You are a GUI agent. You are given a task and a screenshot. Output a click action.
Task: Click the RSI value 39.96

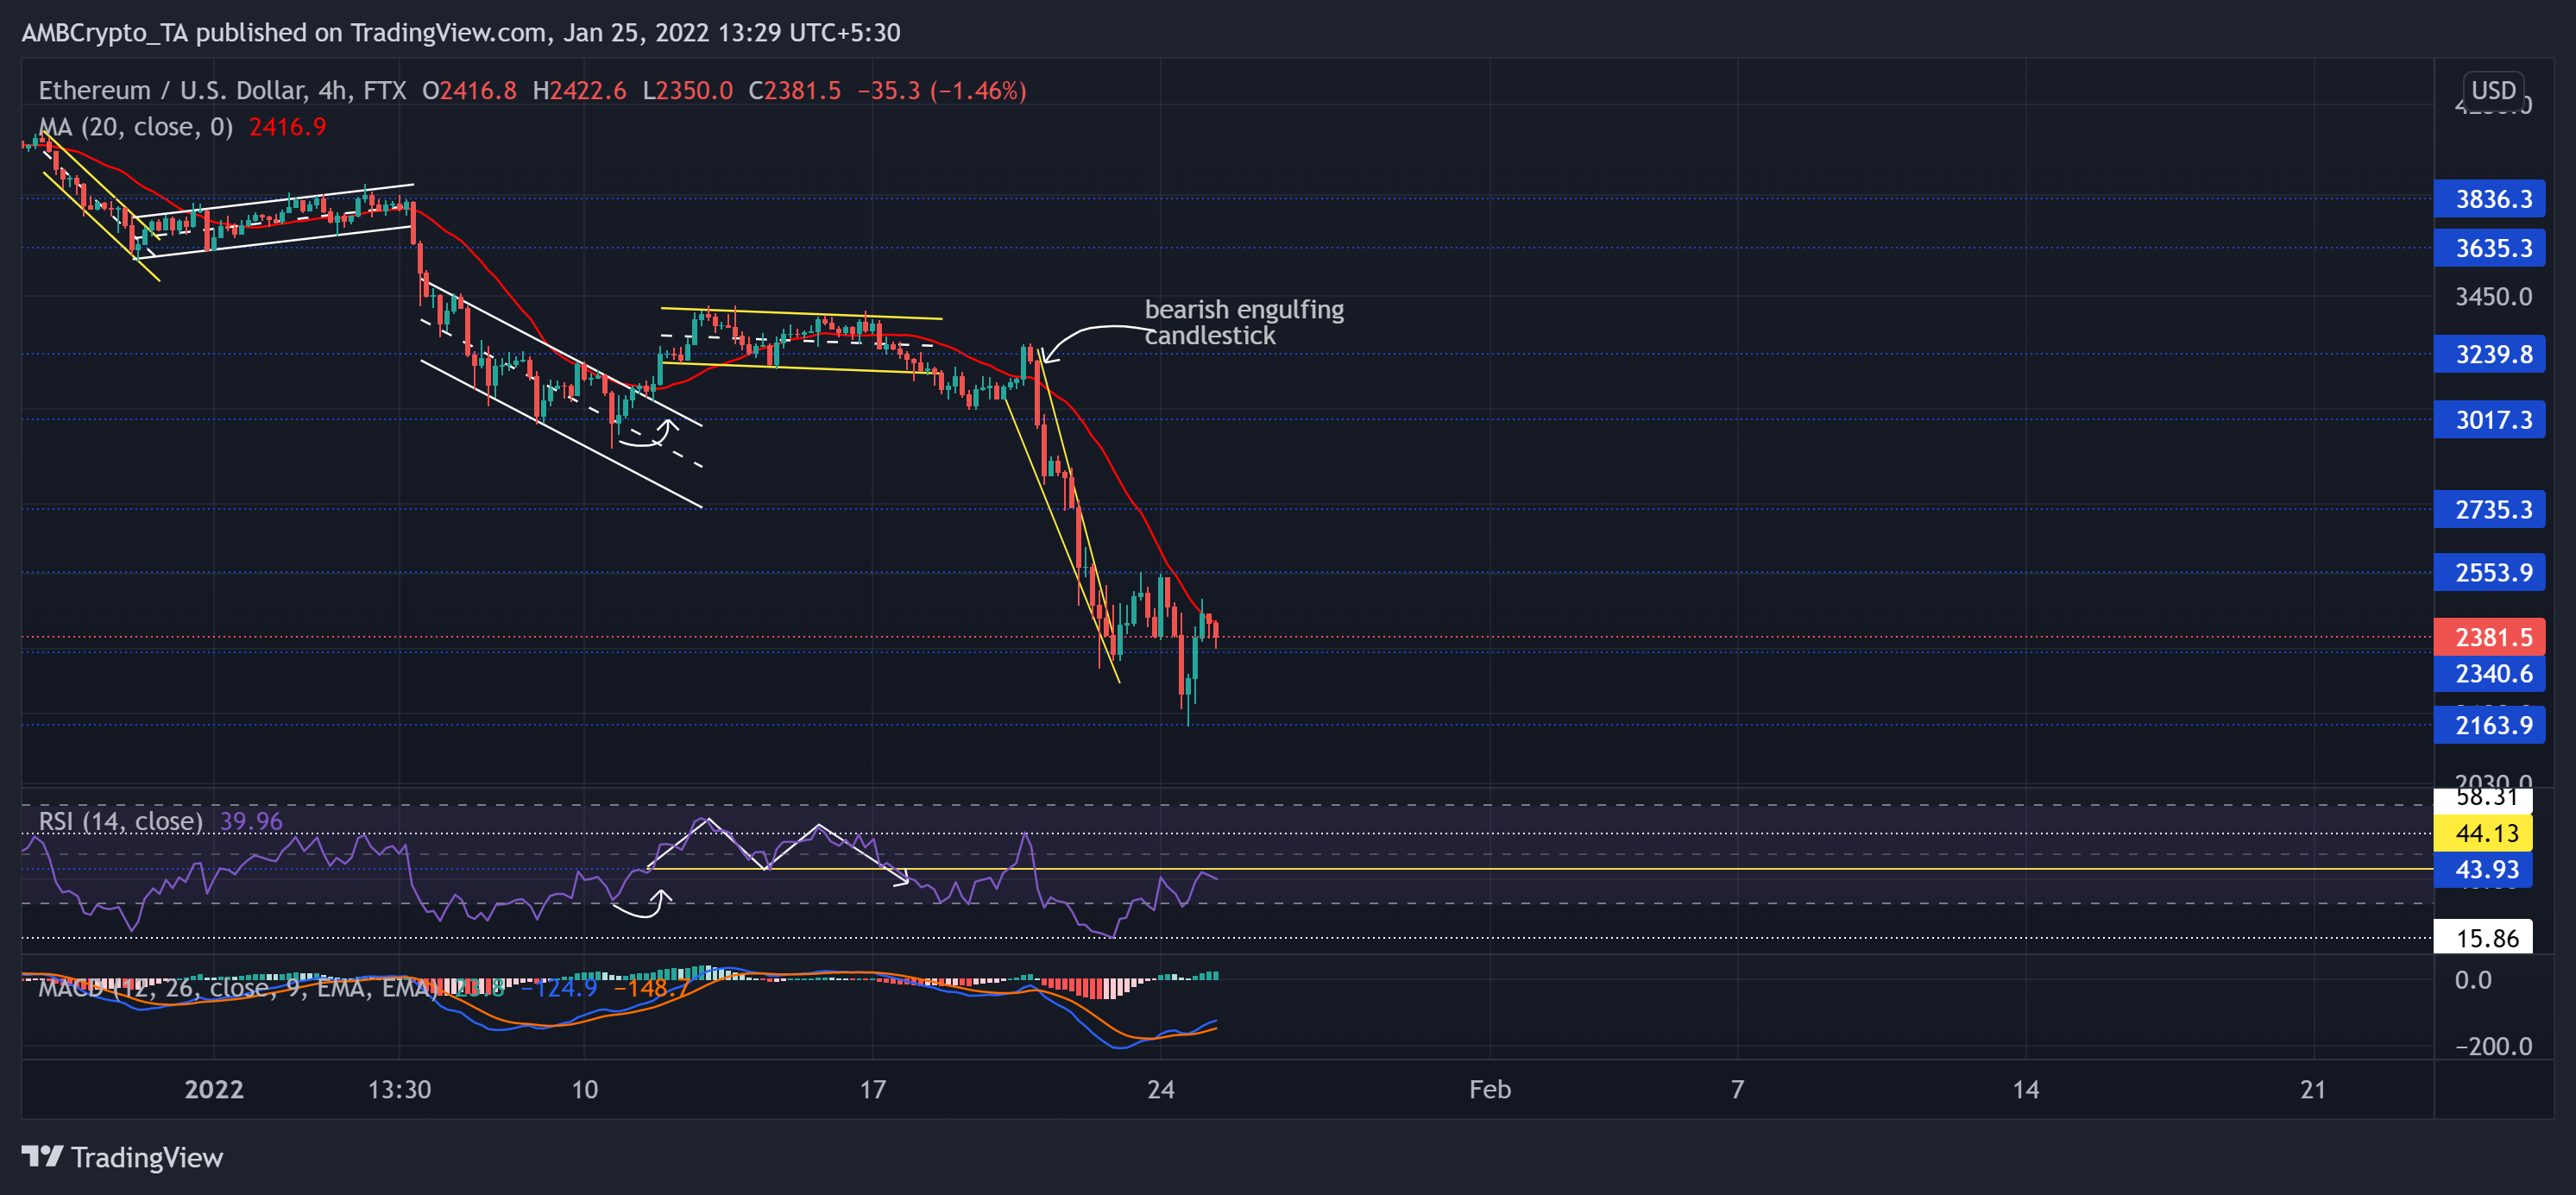[x=251, y=822]
